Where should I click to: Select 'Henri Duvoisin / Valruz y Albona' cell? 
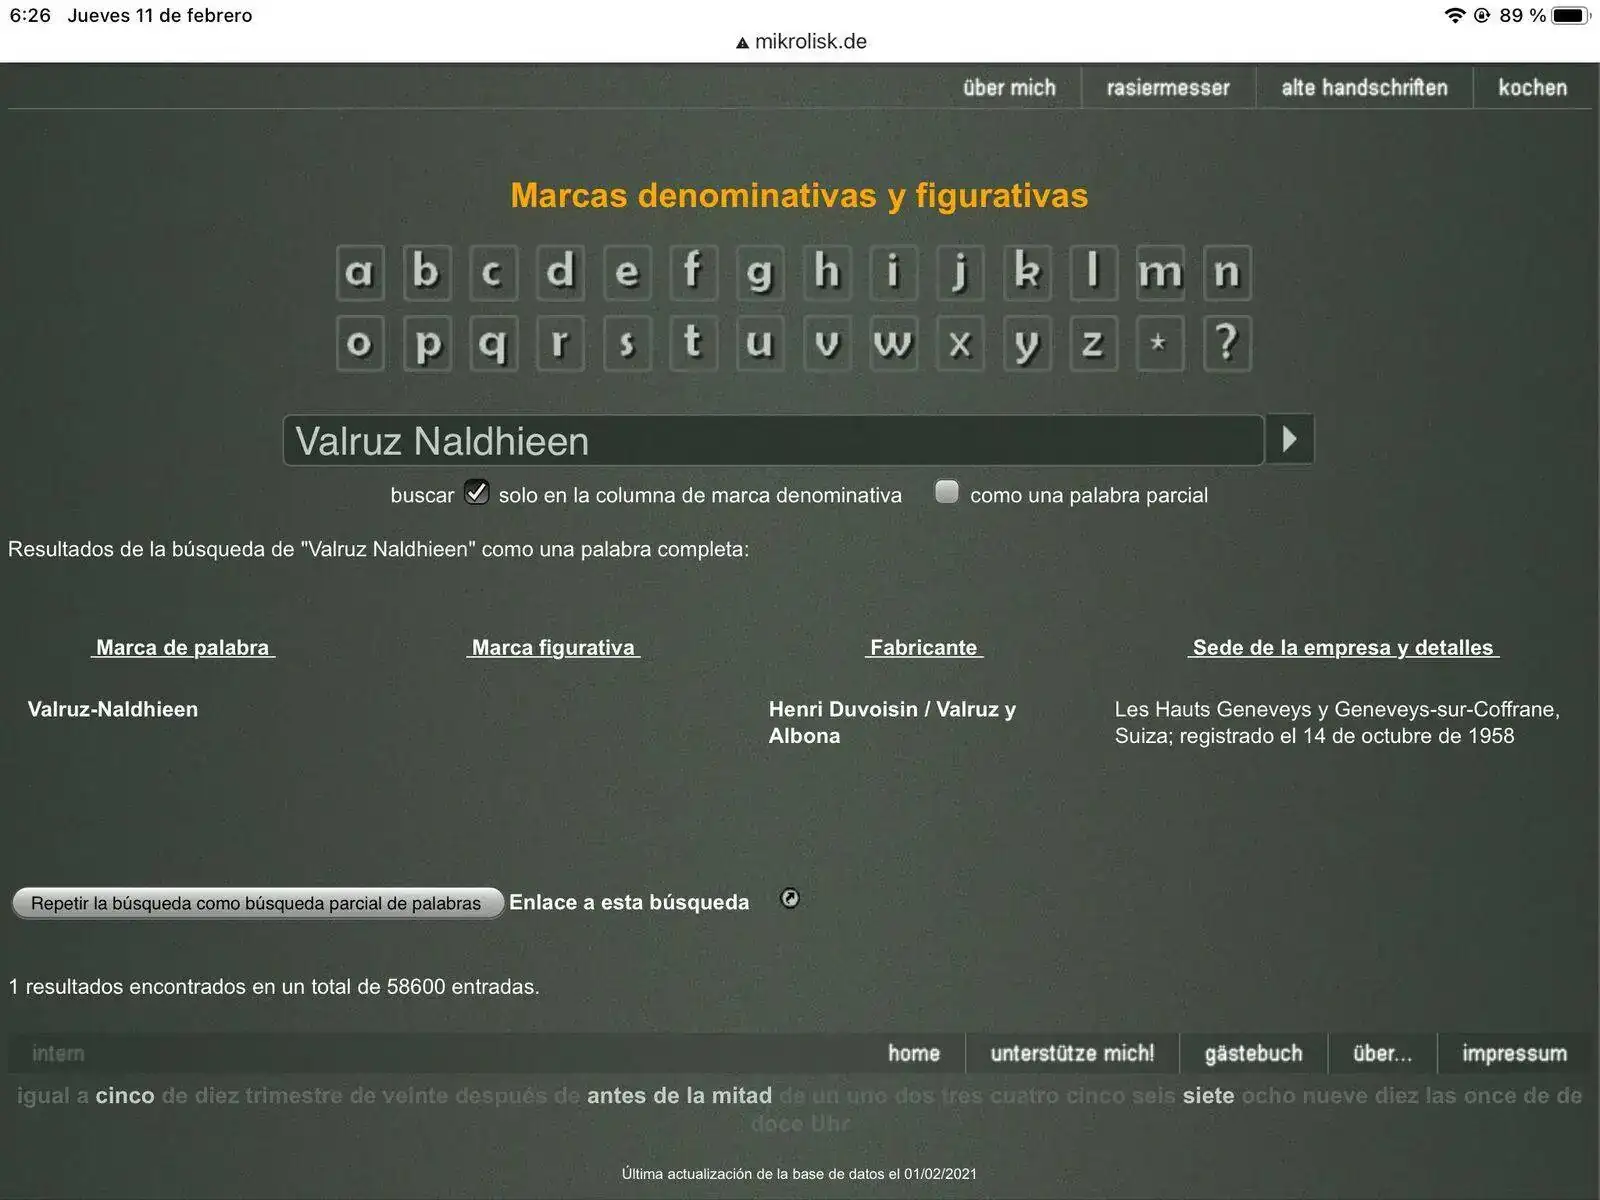point(892,722)
